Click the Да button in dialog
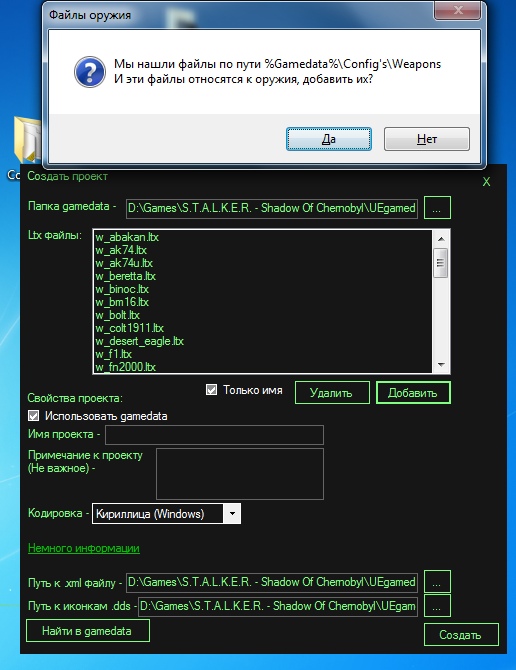This screenshot has height=670, width=516. pos(328,139)
